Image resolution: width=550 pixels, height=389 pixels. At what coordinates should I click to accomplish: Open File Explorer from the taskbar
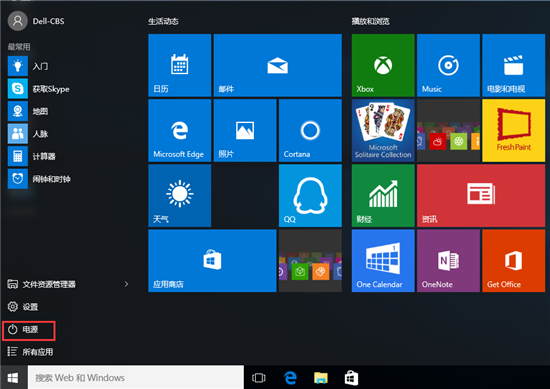[x=321, y=378]
